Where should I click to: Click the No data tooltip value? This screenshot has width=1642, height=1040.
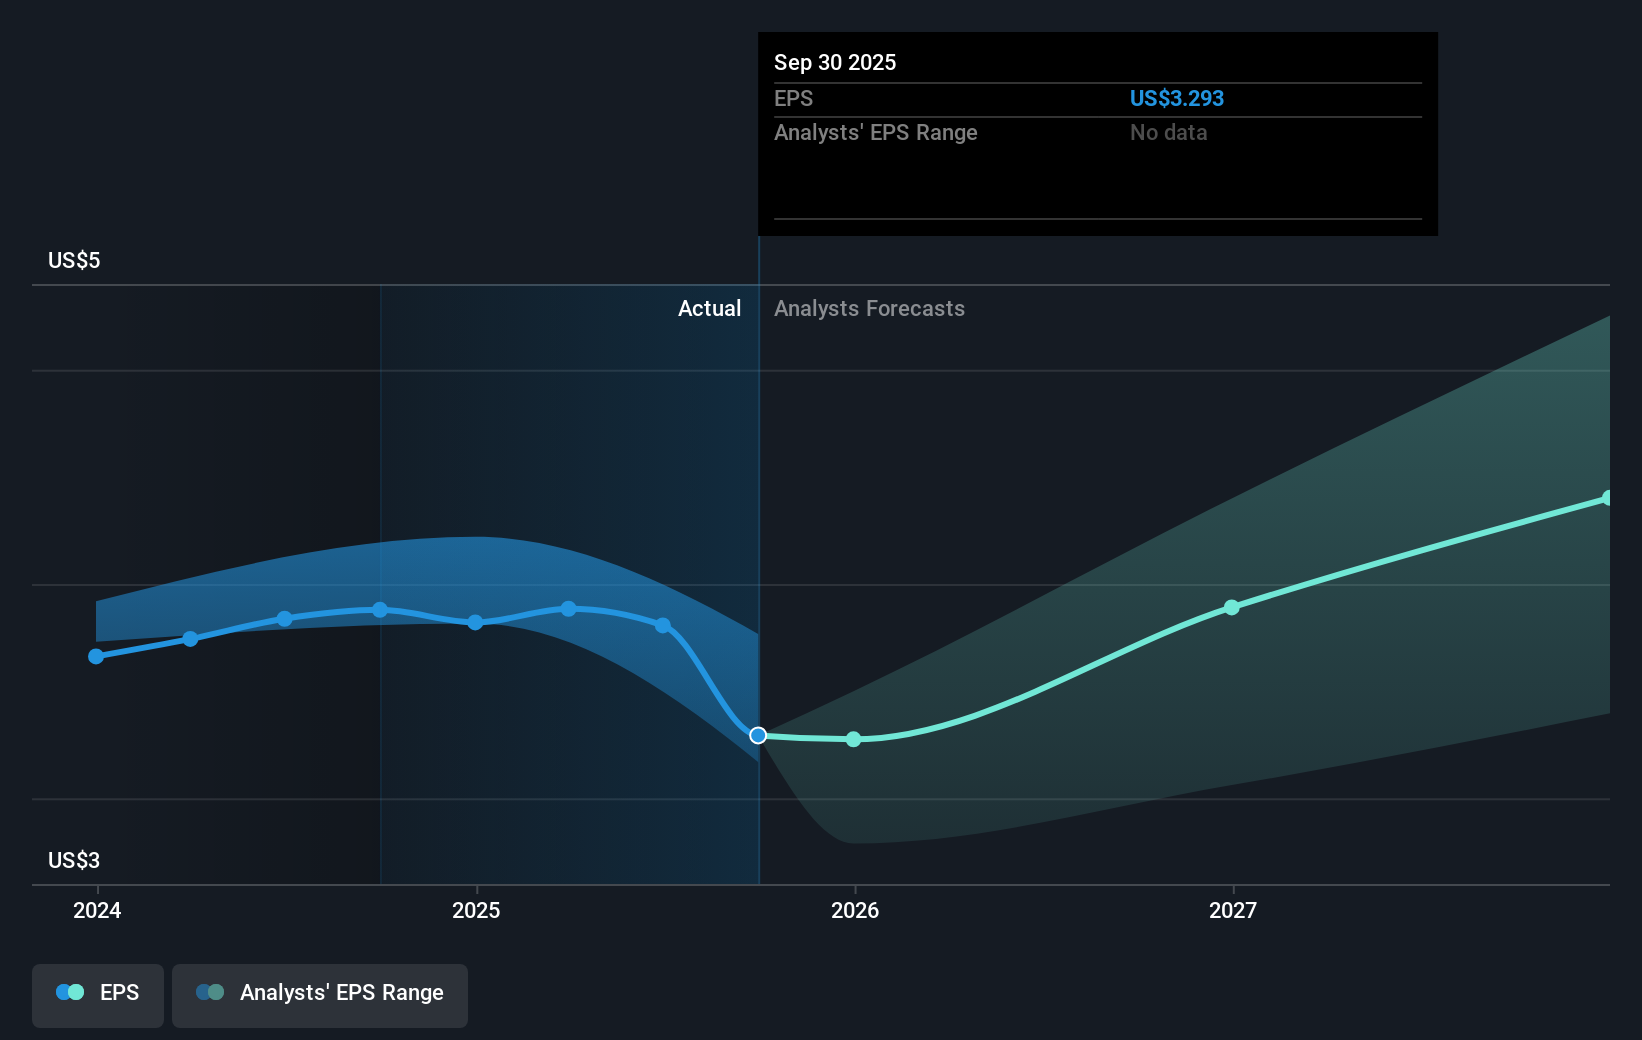click(1168, 132)
